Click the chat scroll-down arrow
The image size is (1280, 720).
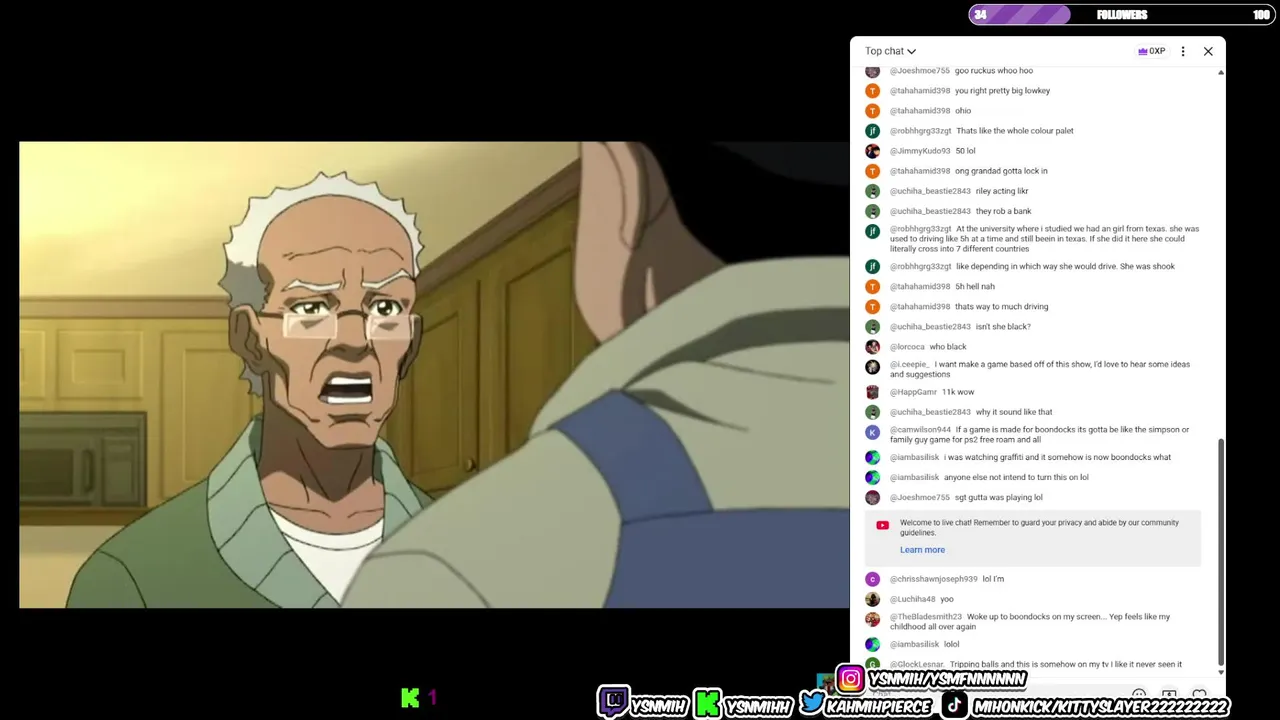click(1221, 672)
